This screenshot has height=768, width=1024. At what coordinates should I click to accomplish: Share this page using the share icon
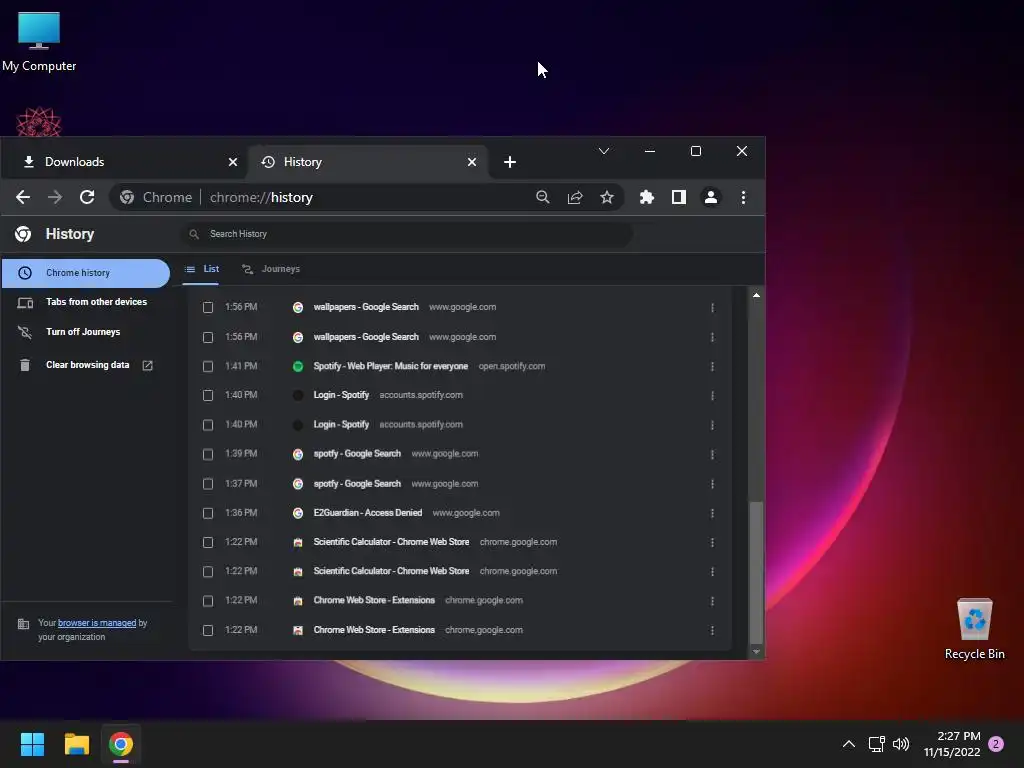coord(575,197)
